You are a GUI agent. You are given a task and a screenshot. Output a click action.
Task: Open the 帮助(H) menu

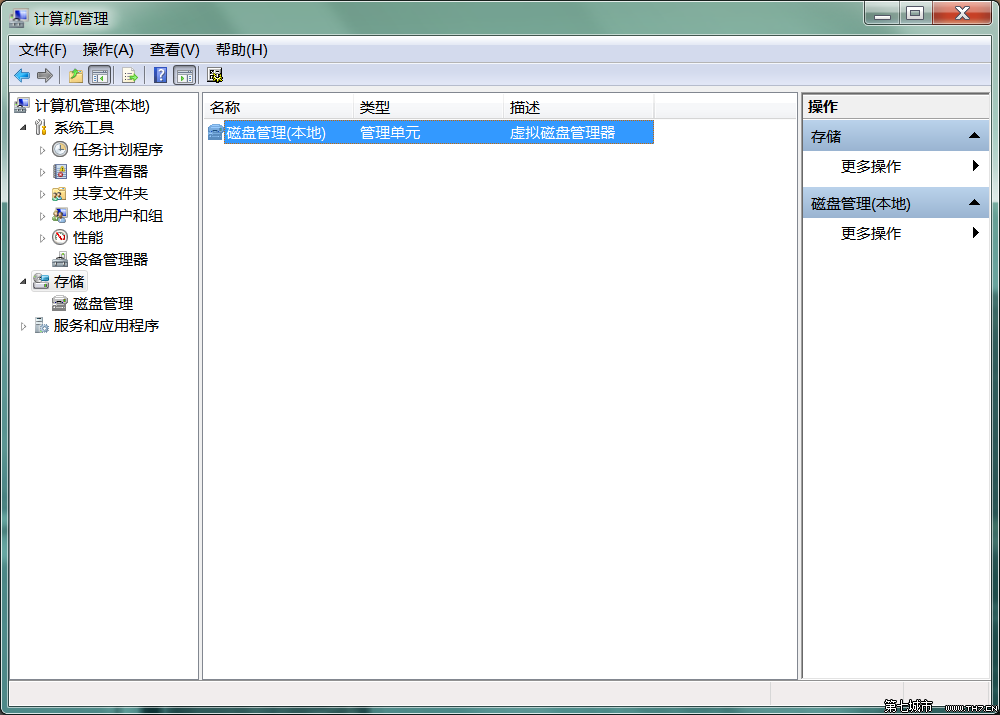point(242,50)
